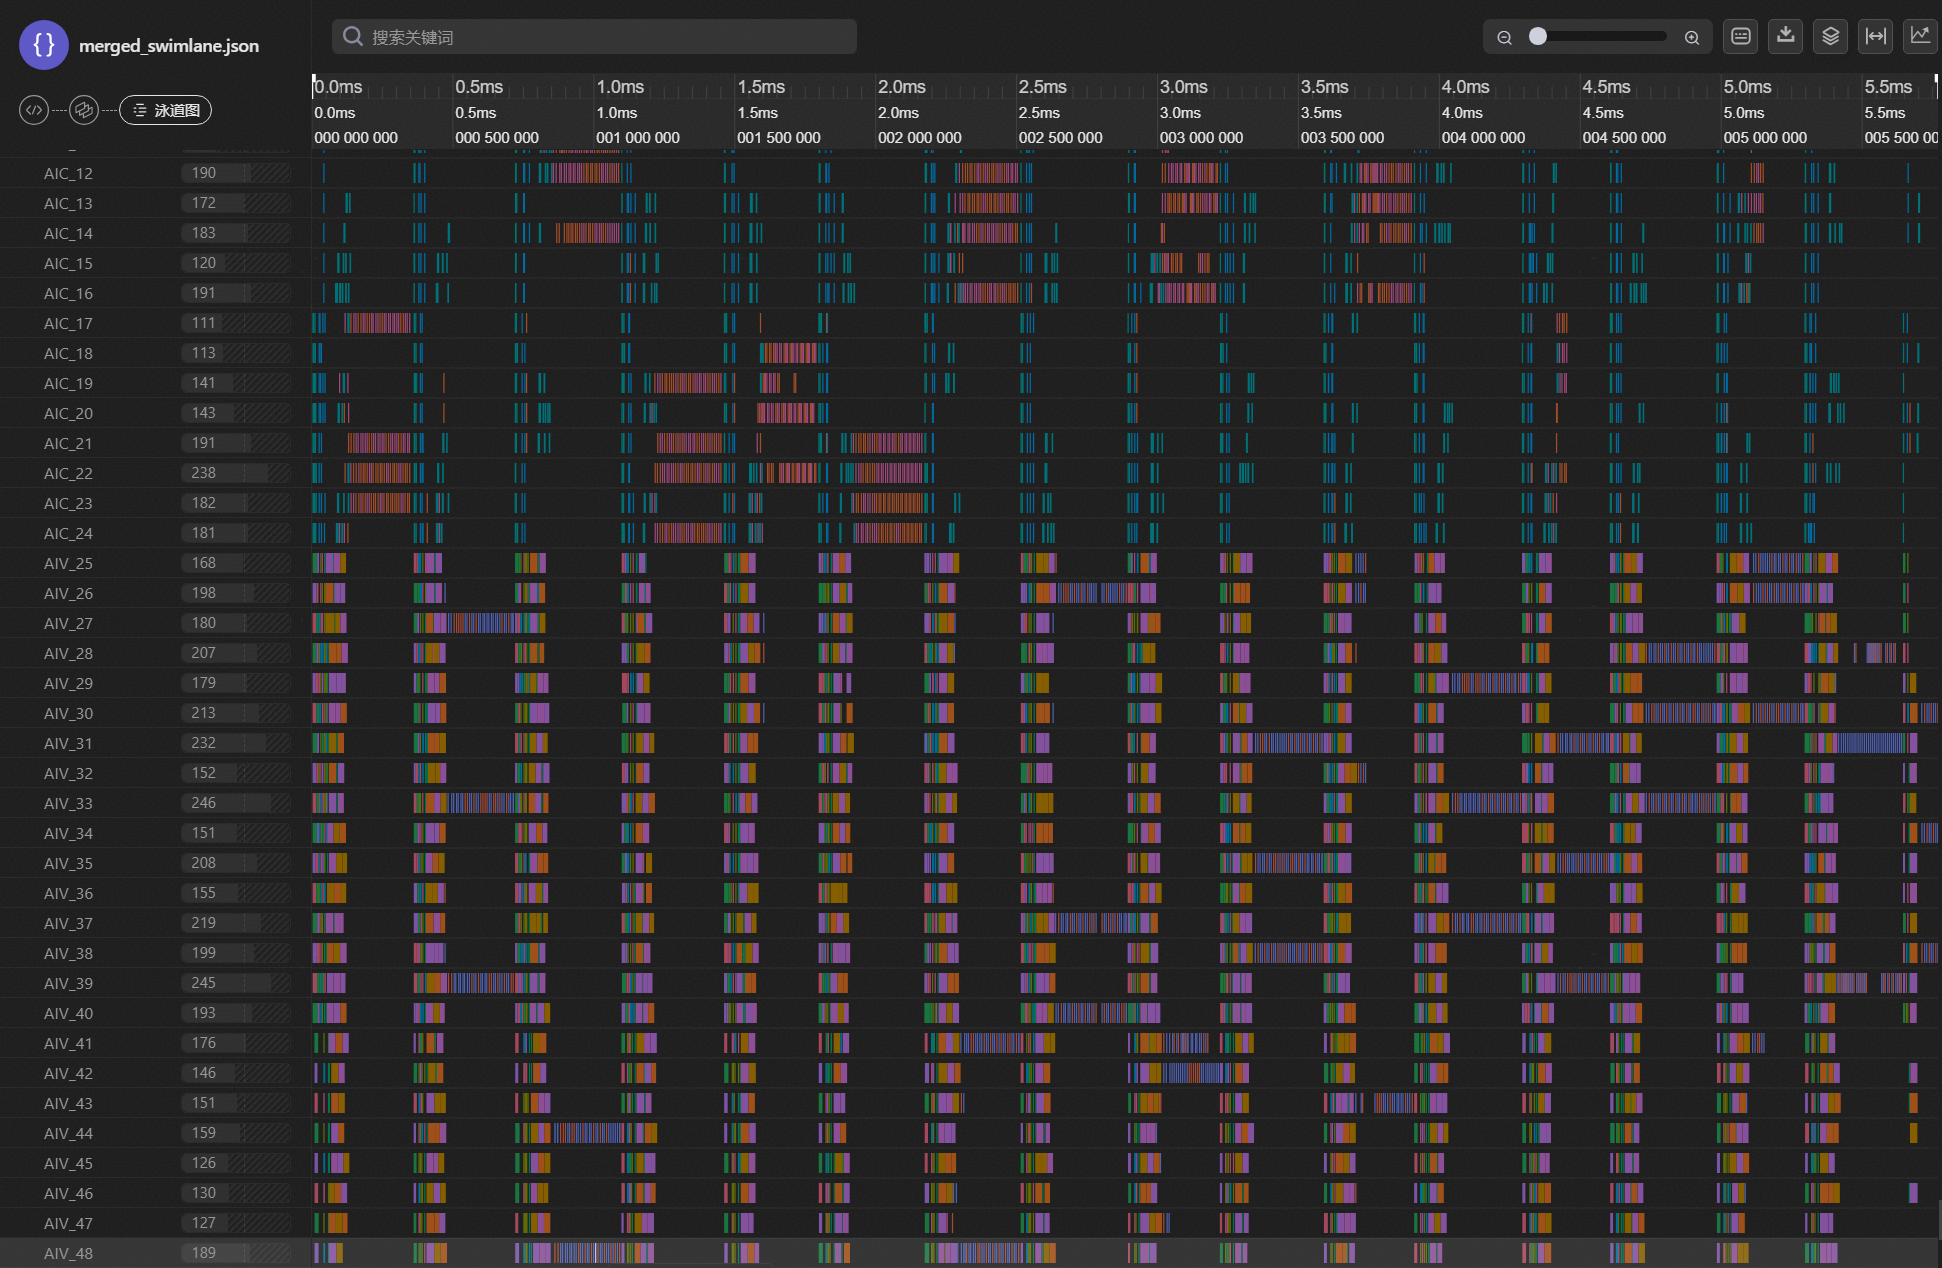Click the caption card toolbar icon
1942x1268 pixels.
[x=1741, y=37]
